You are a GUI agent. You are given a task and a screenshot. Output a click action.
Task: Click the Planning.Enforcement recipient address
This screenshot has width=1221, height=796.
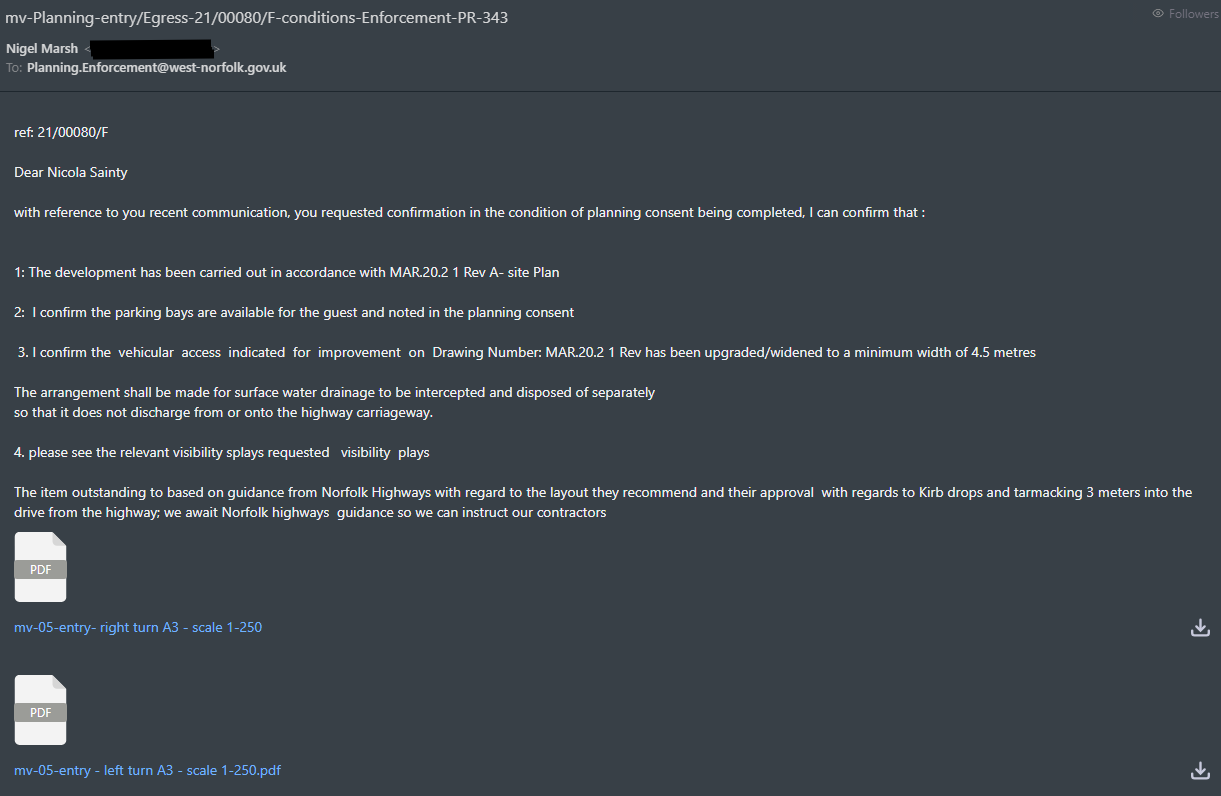point(156,68)
